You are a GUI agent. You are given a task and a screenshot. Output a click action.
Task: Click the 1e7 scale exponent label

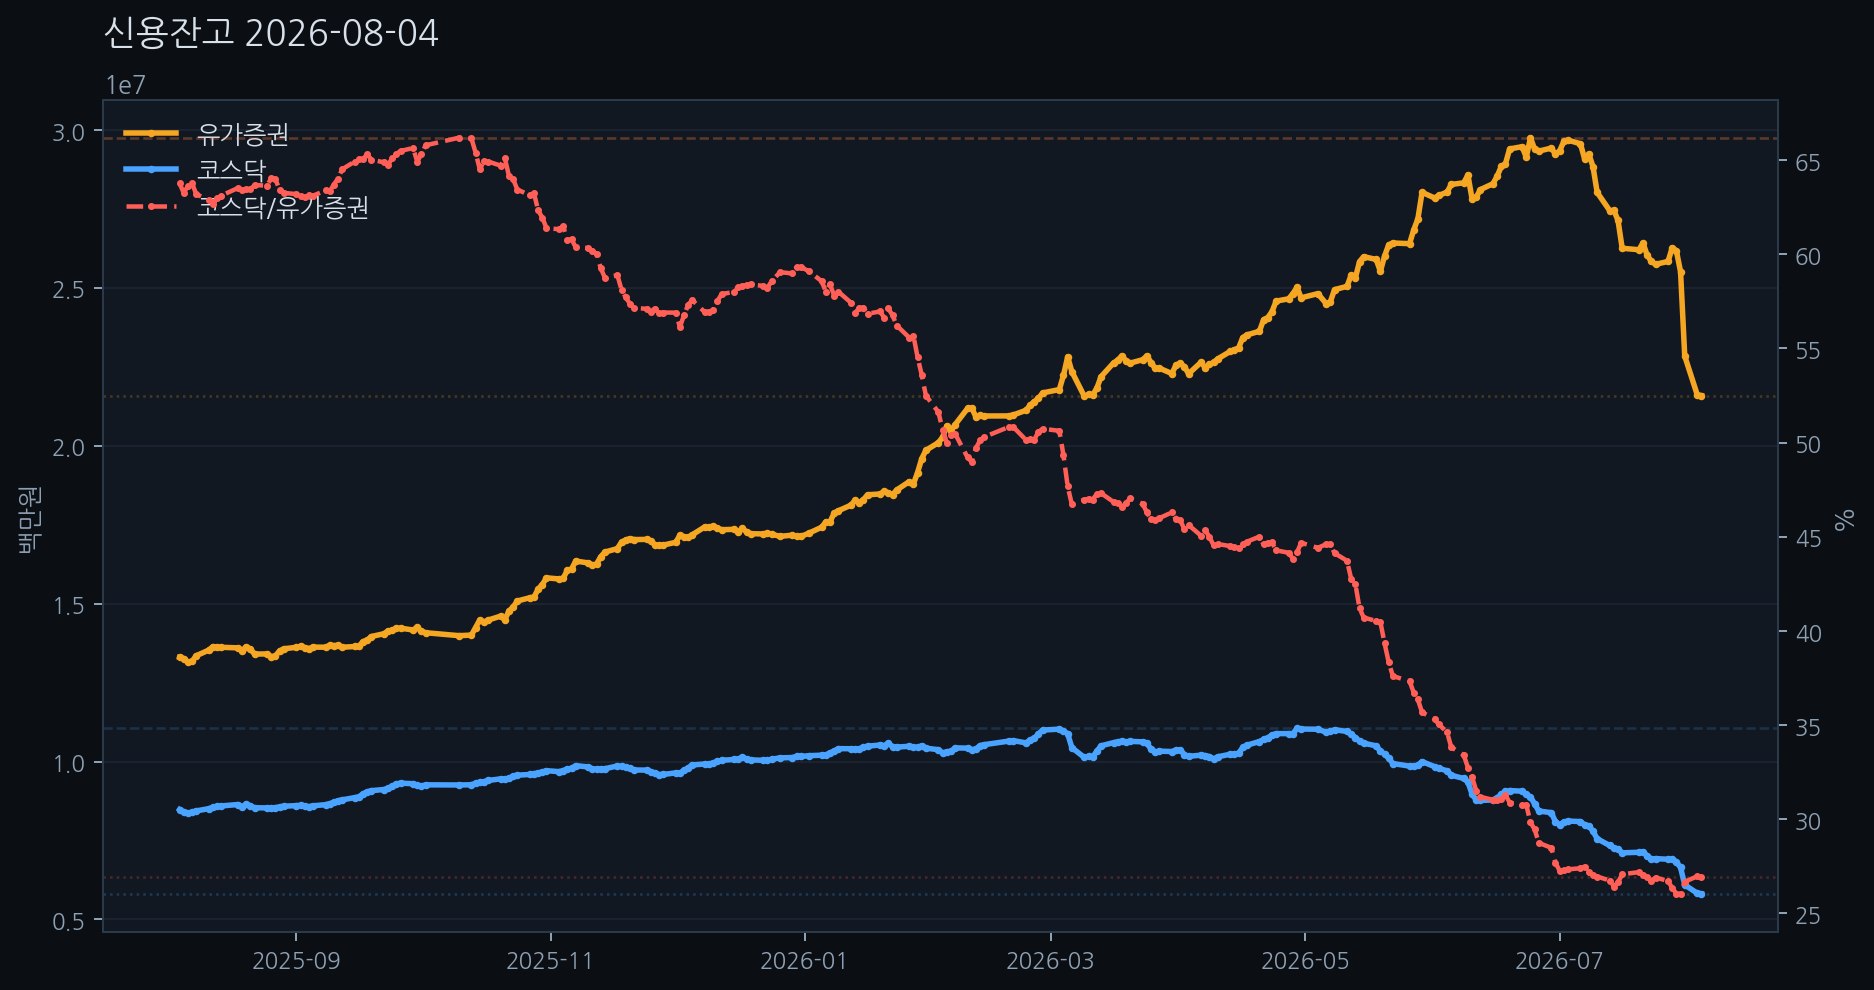click(126, 85)
